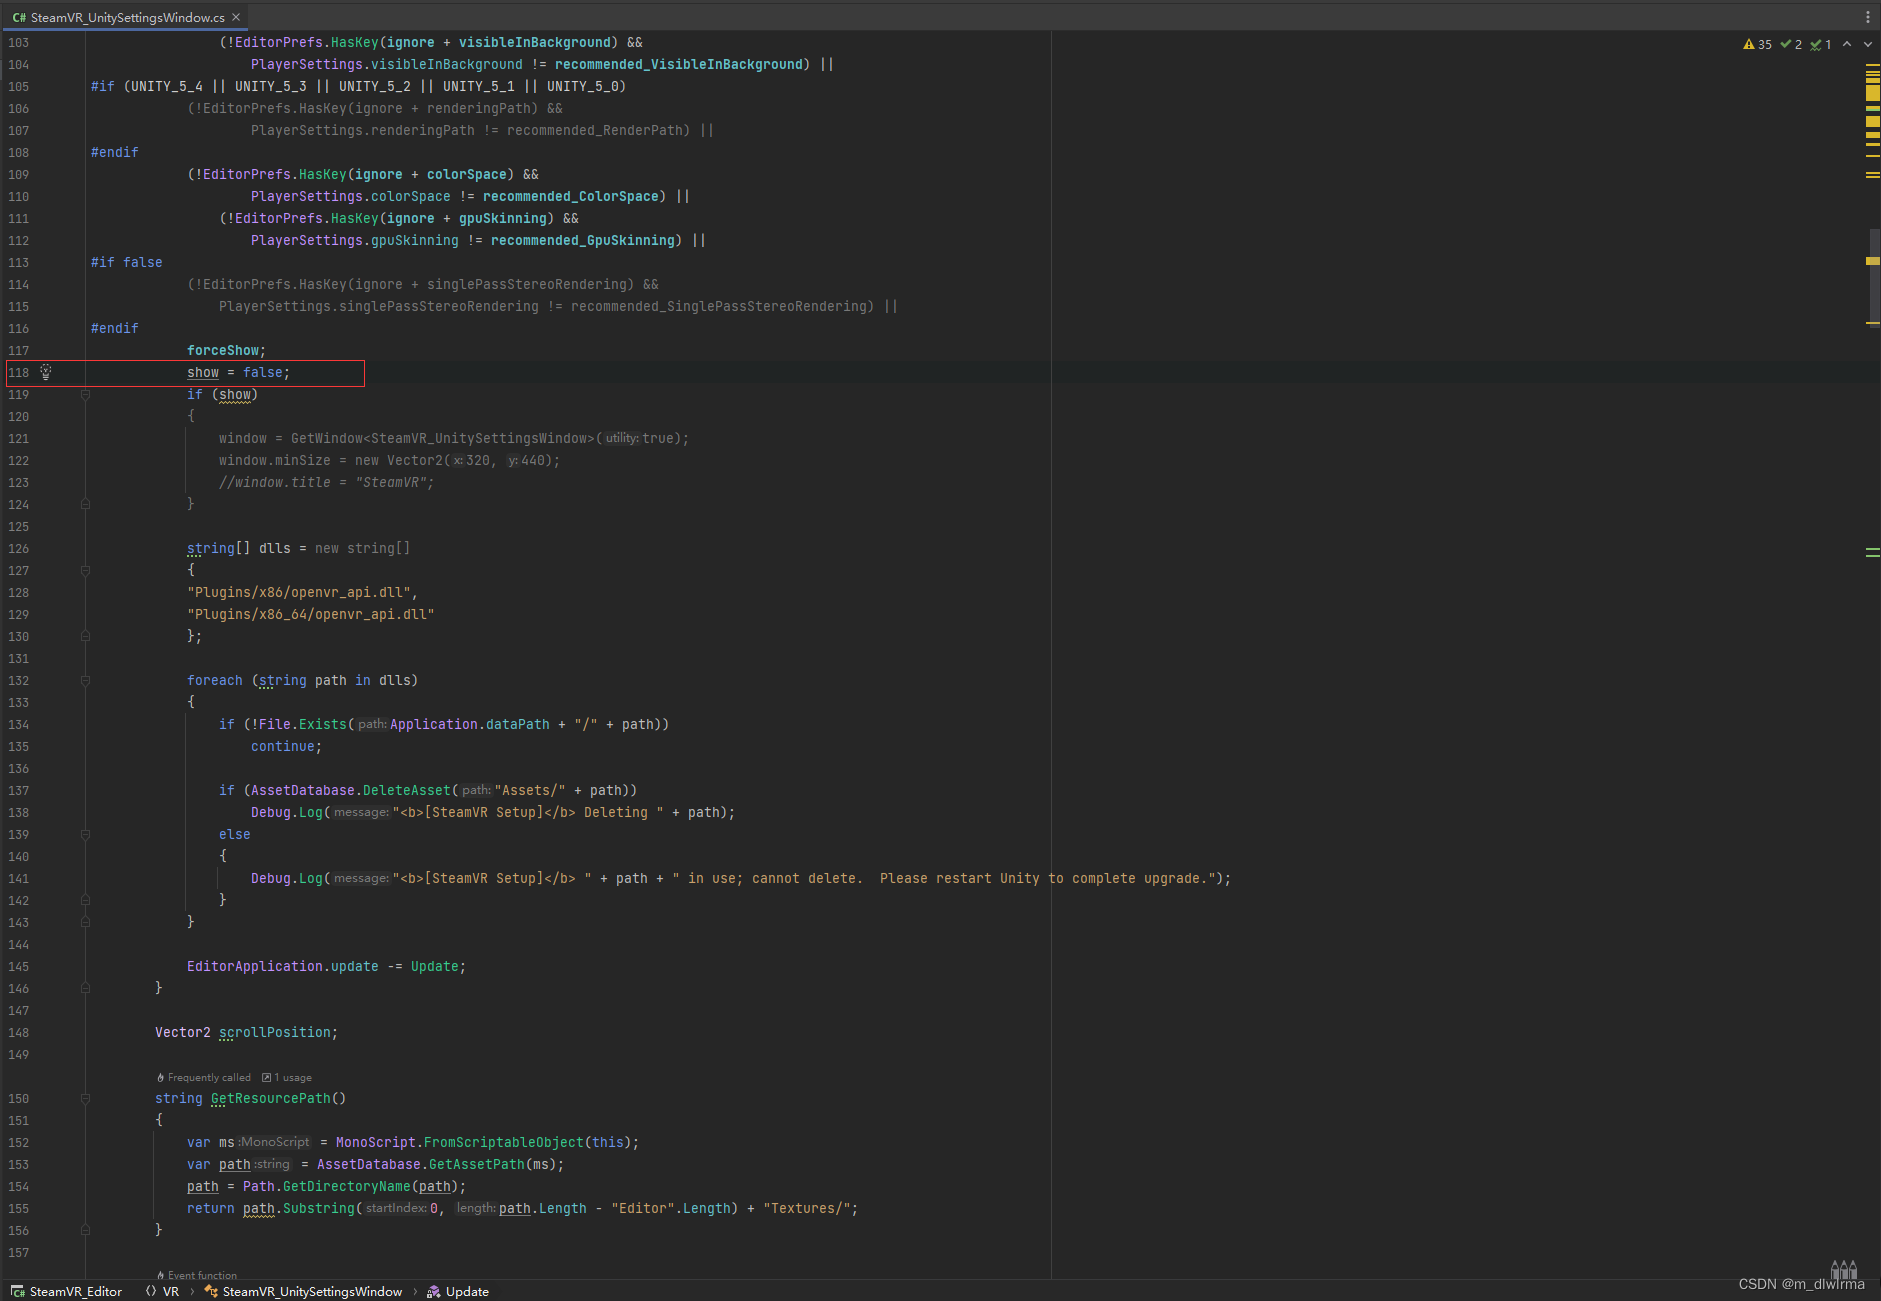The width and height of the screenshot is (1881, 1301).
Task: Click '#if false' directive on line 113
Action: tap(126, 262)
